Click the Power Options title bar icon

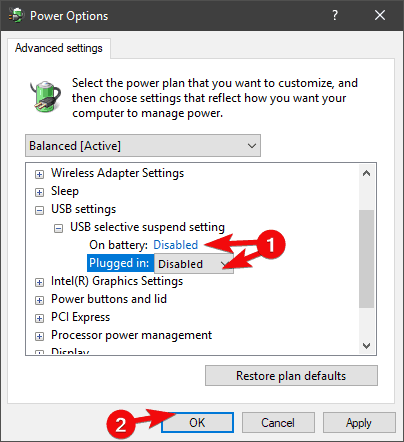tap(16, 15)
